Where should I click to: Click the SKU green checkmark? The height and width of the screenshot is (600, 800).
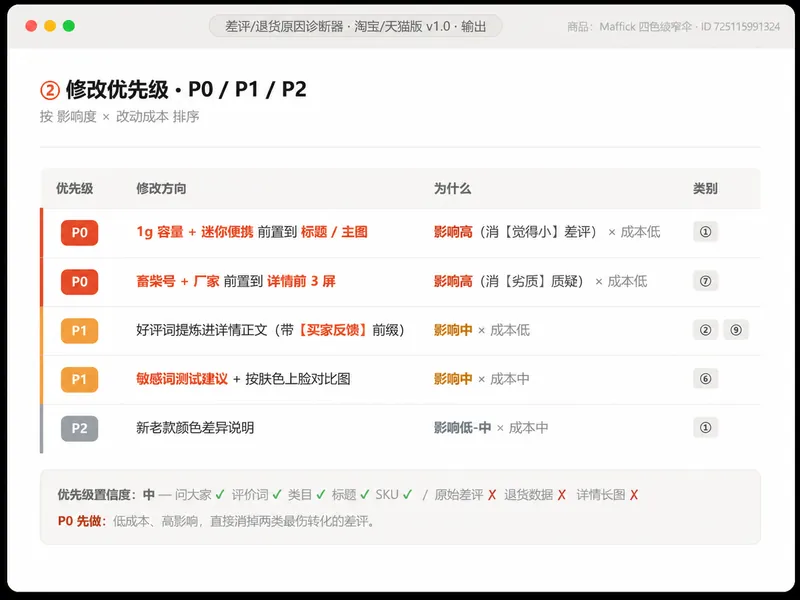tap(408, 494)
